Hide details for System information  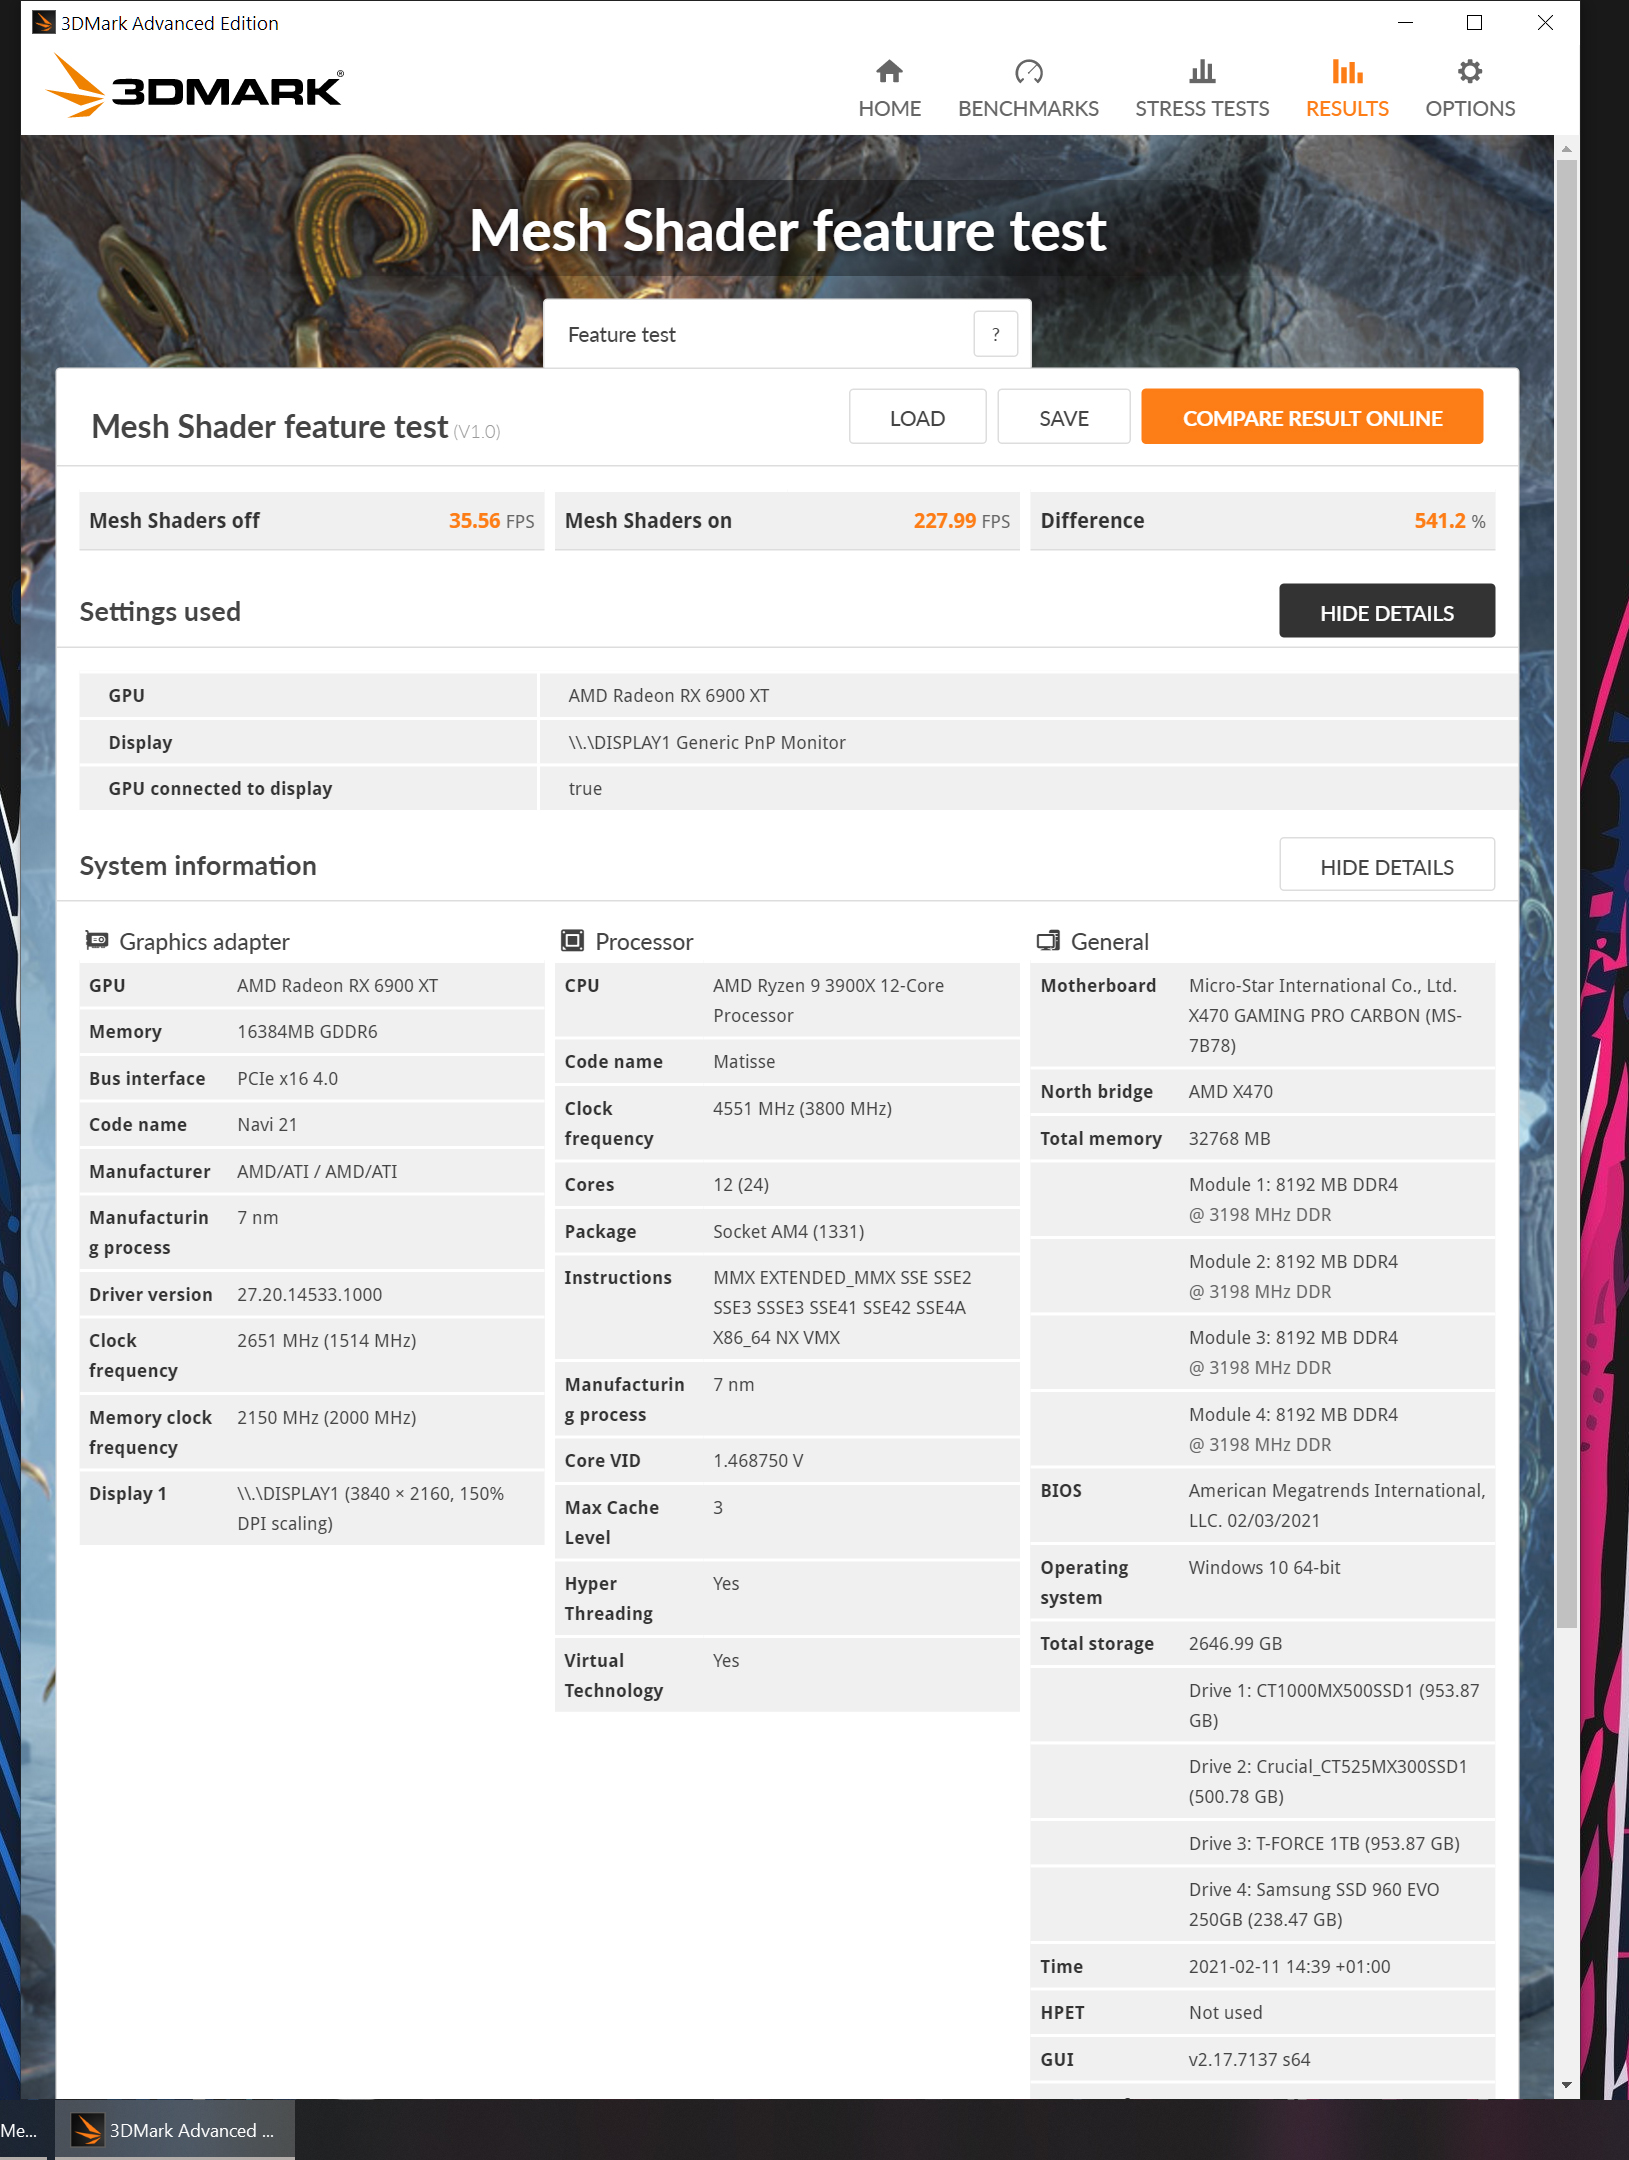(x=1387, y=865)
